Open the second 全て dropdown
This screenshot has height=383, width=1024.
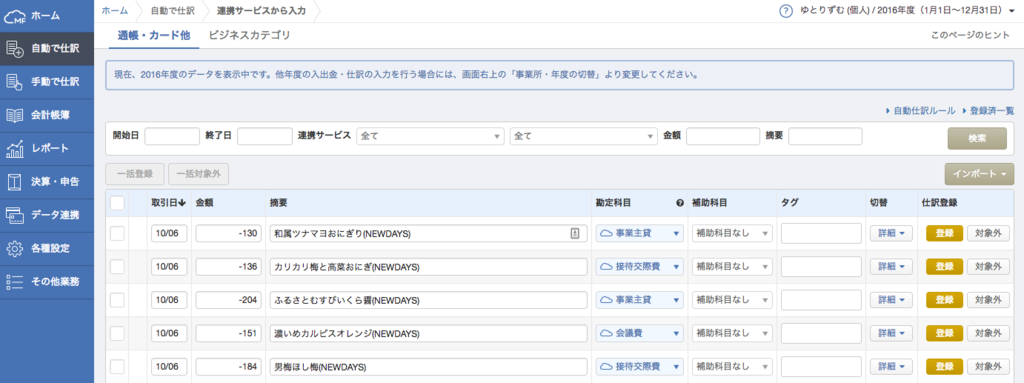point(584,136)
